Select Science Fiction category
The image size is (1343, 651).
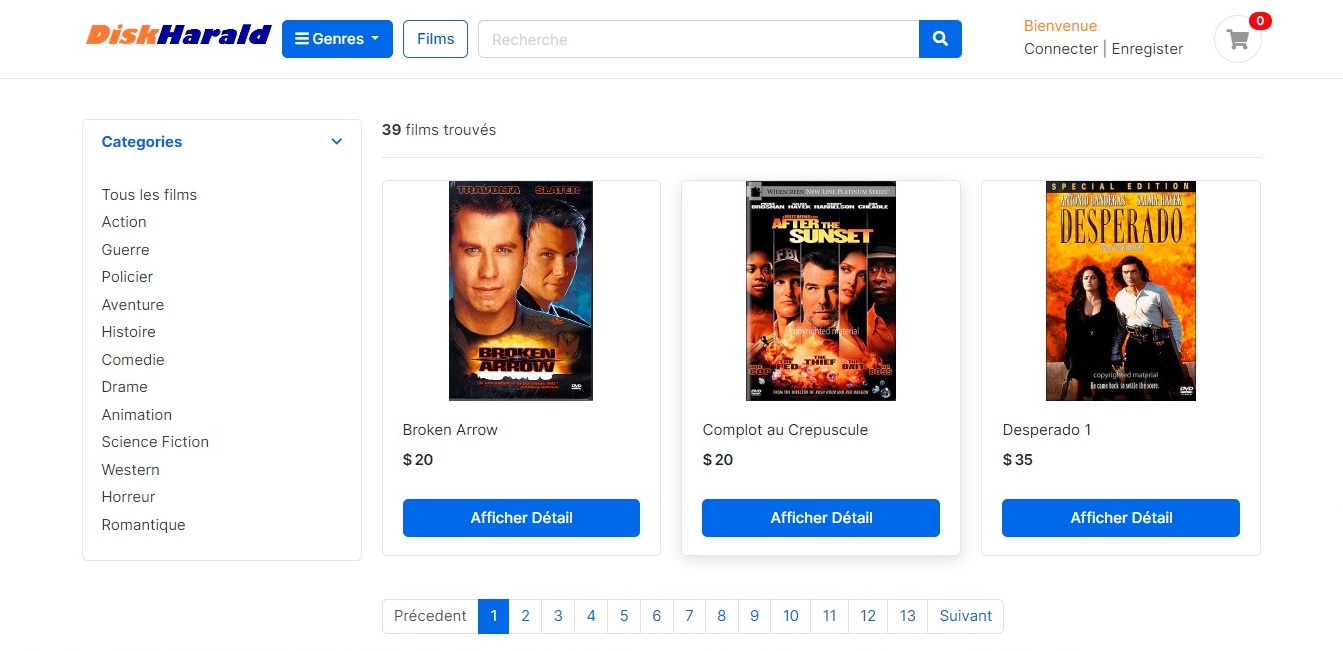[x=155, y=442]
